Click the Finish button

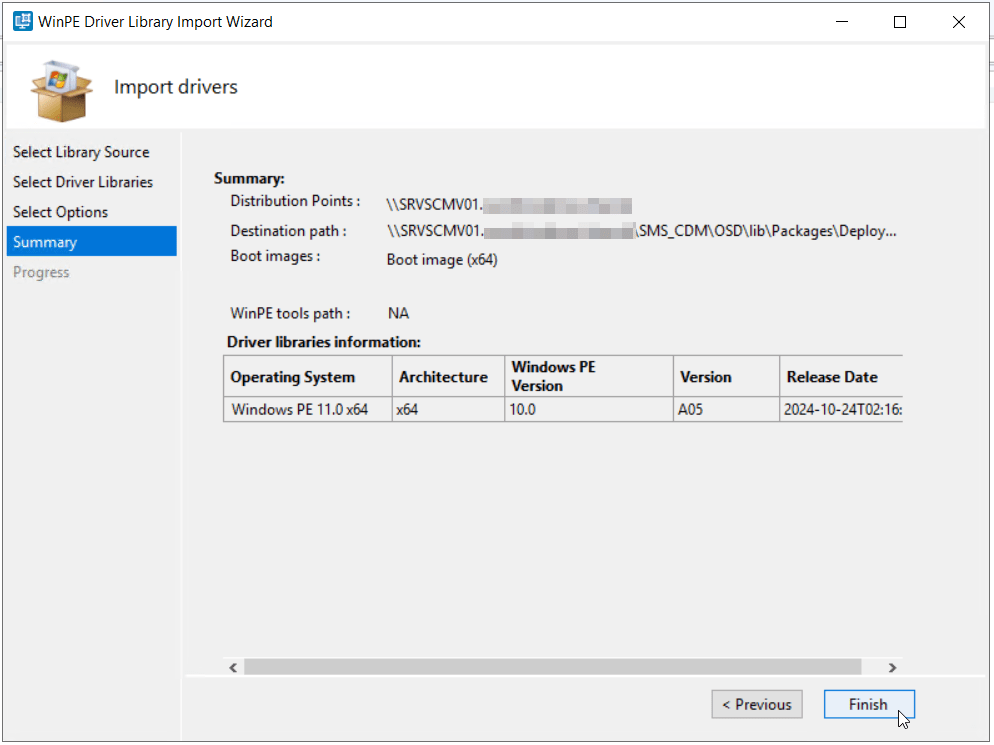point(868,704)
